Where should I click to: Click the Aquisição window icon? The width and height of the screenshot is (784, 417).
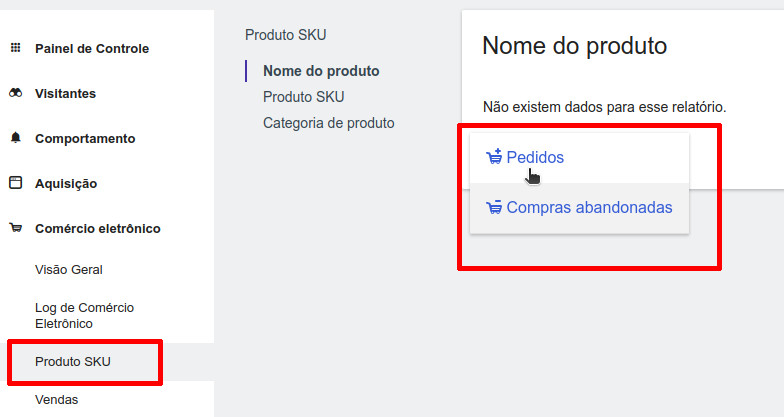(15, 183)
